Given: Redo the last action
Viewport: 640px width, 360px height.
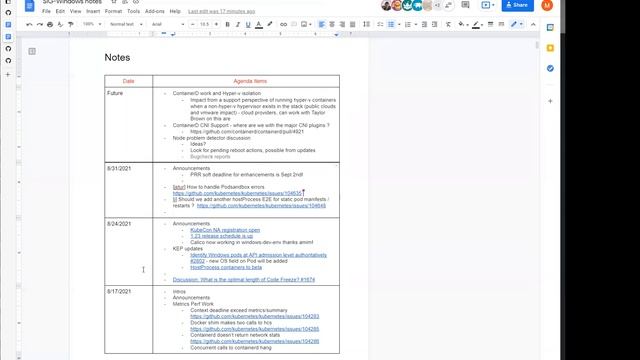Looking at the screenshot, I should [x=40, y=24].
